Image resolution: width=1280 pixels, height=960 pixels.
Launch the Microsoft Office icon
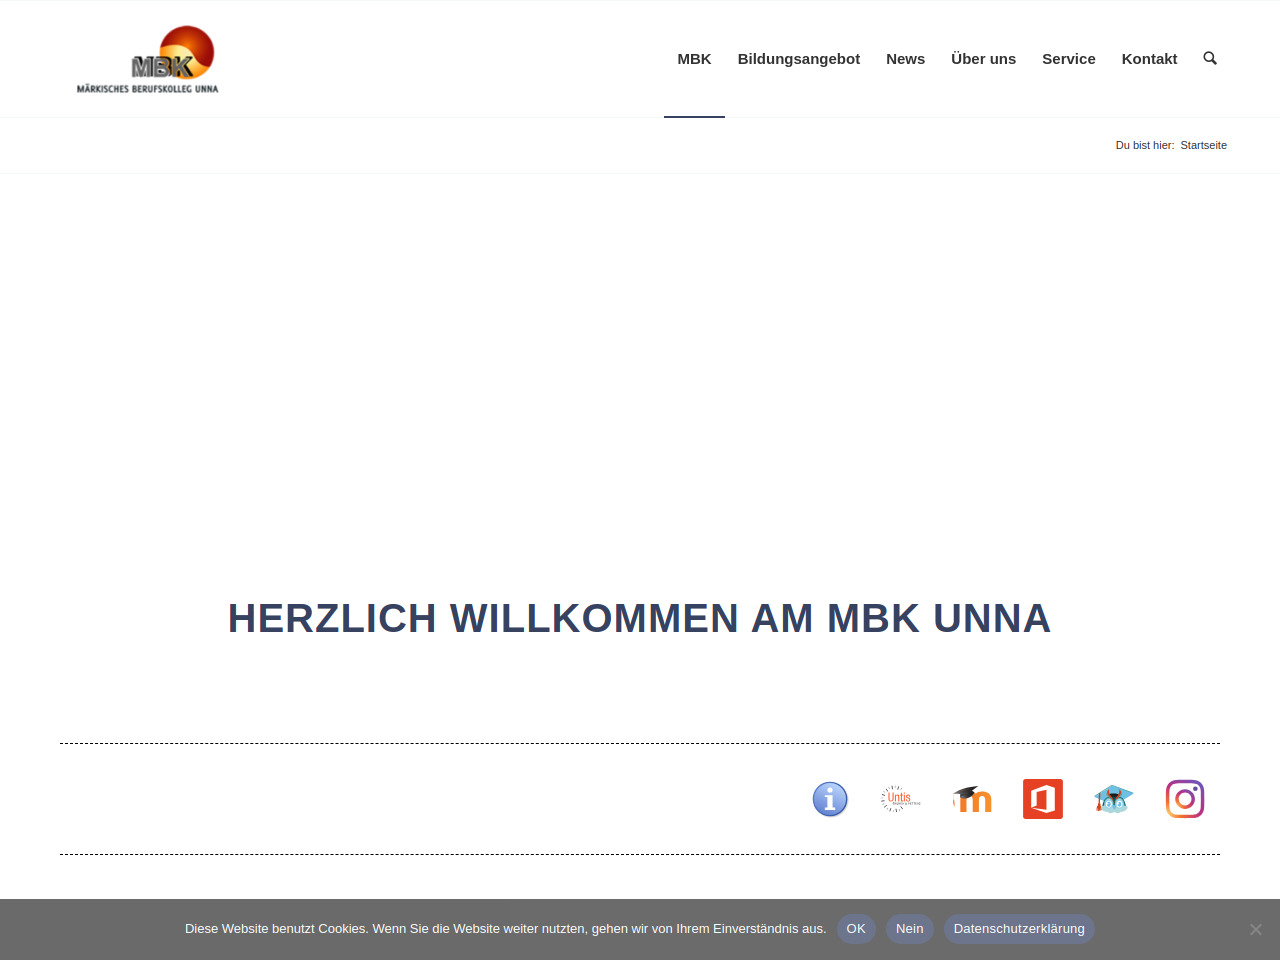1043,799
